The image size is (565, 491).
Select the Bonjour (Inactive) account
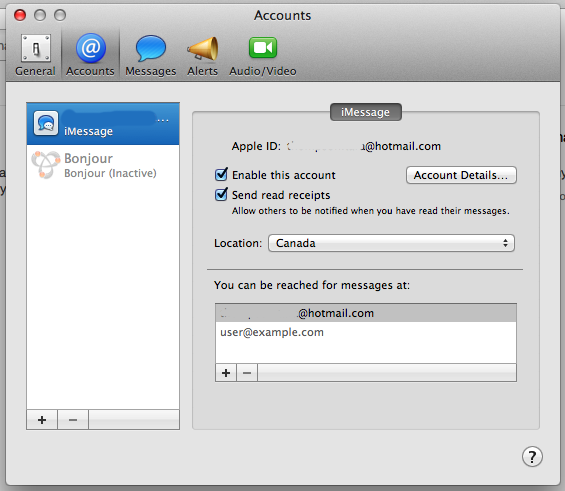tap(103, 165)
